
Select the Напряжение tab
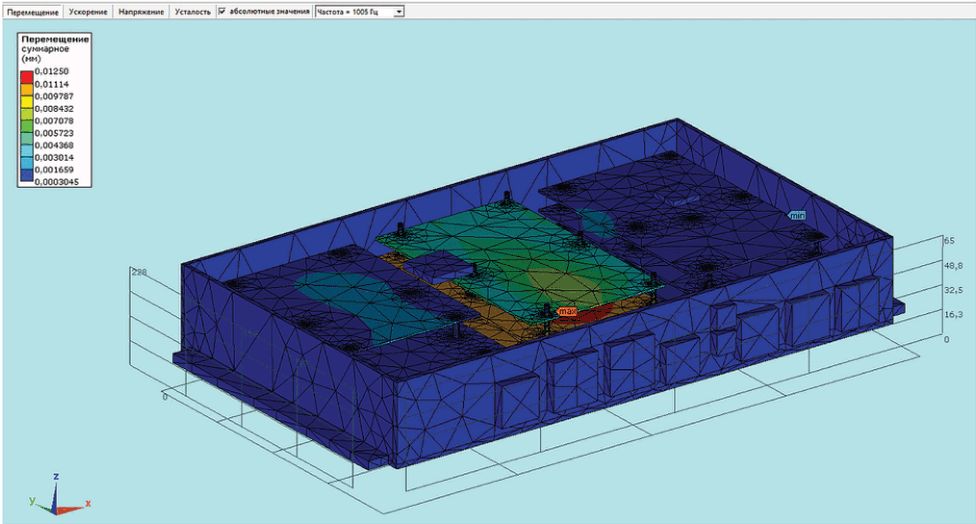141,12
